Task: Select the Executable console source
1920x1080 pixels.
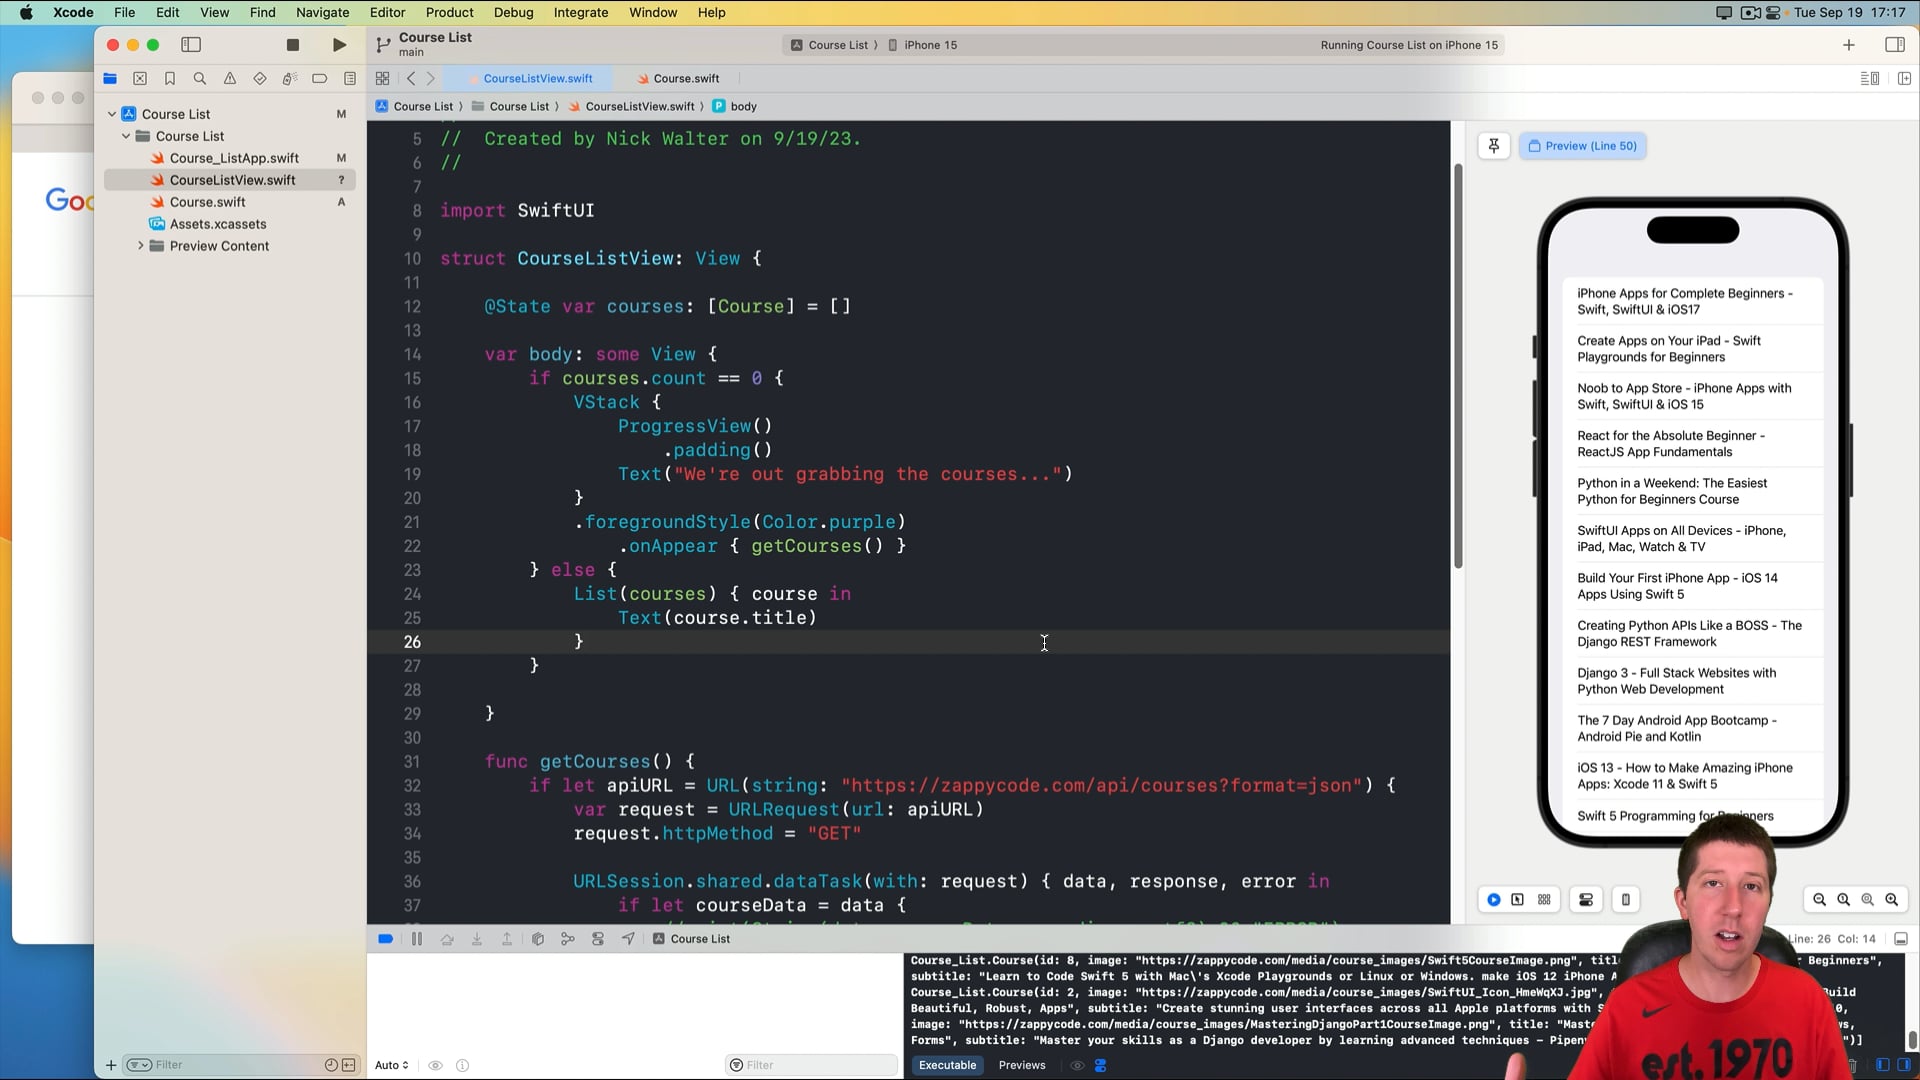Action: coord(947,1066)
